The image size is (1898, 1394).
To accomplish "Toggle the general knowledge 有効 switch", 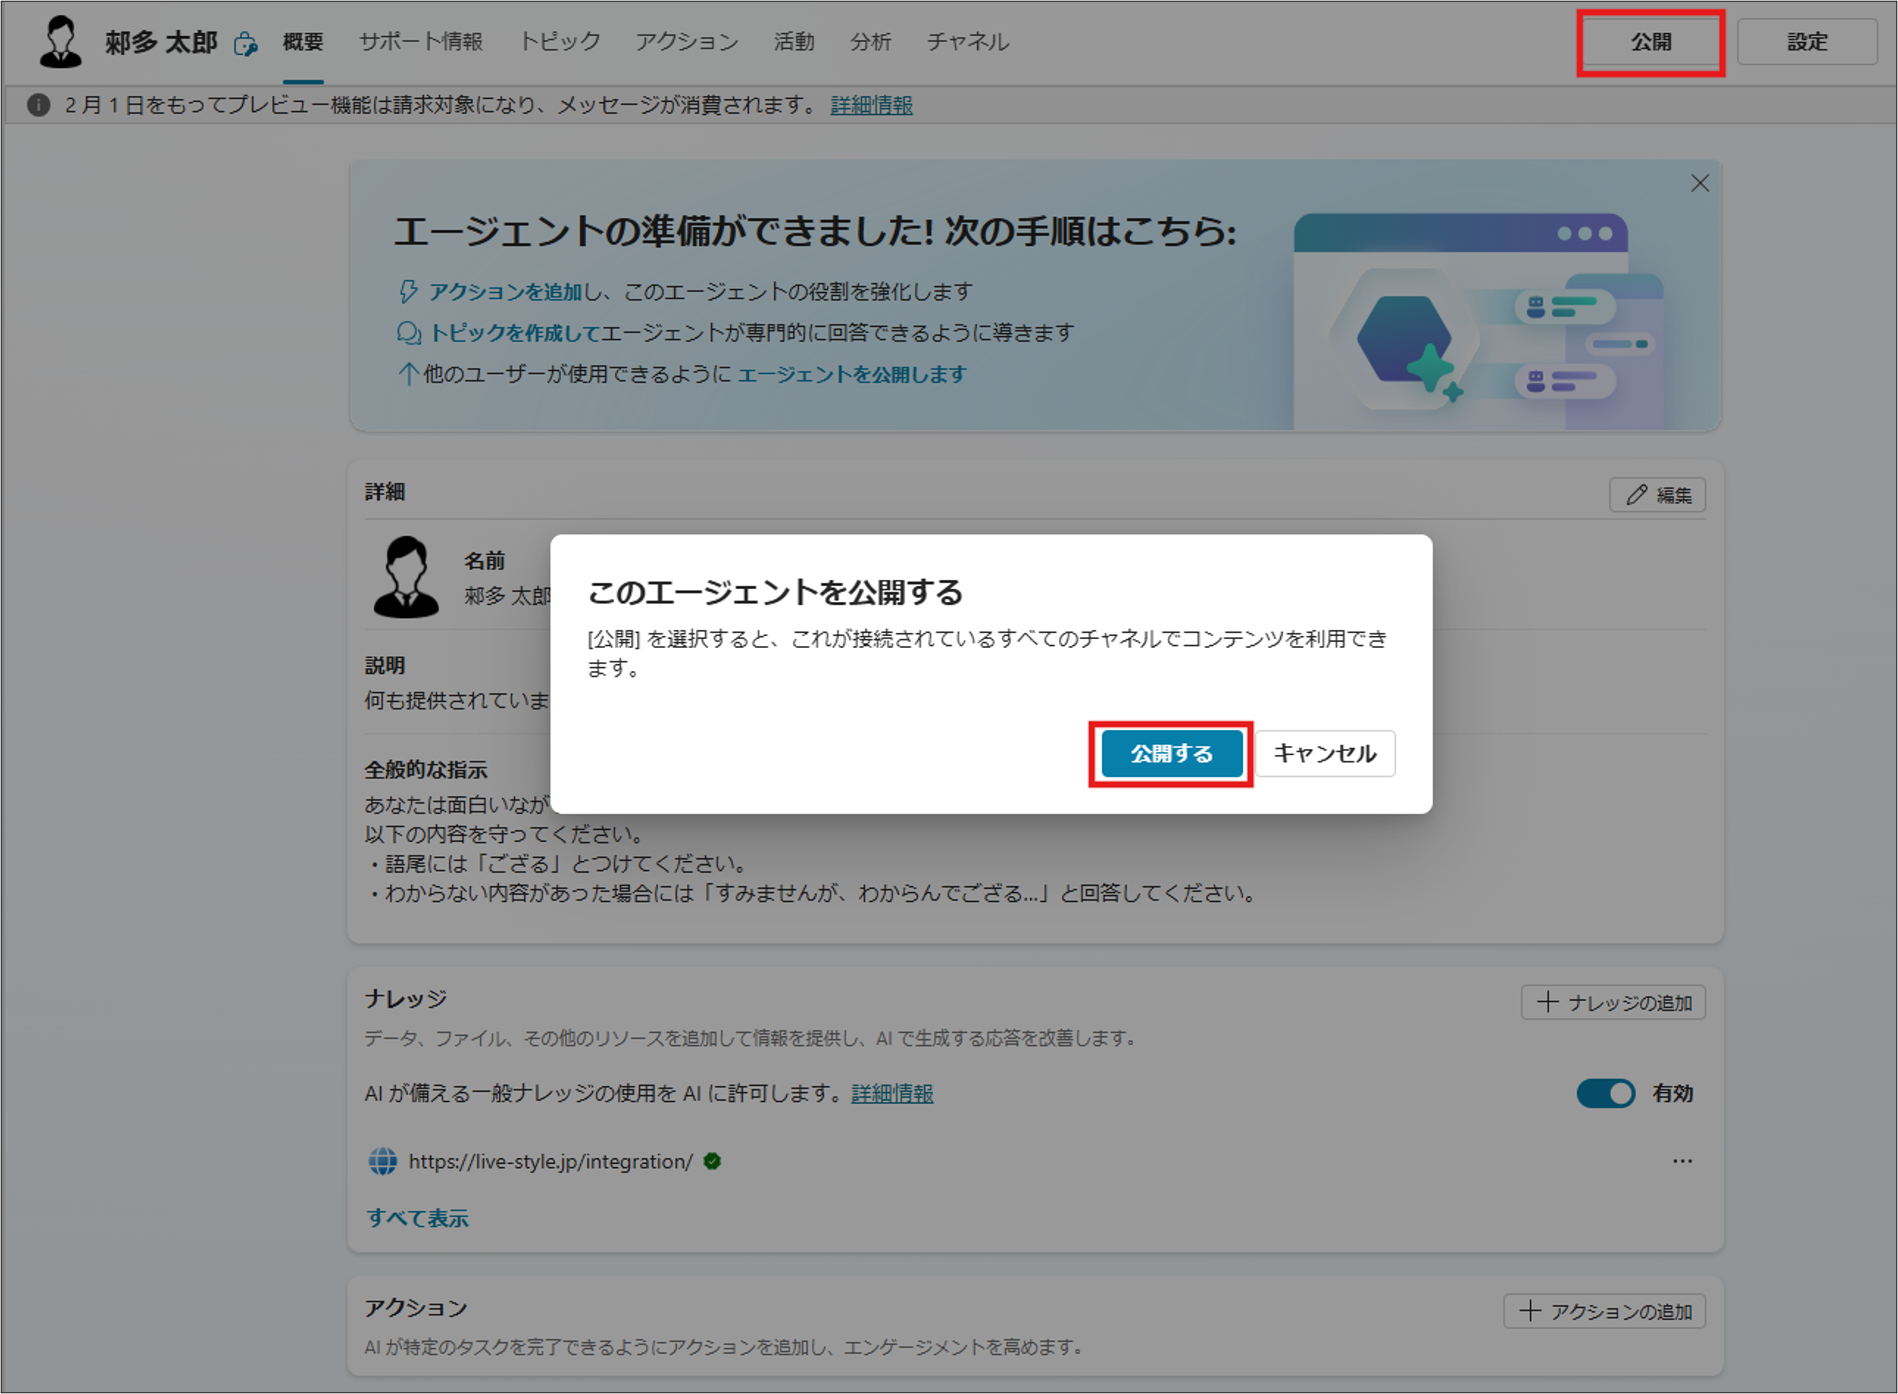I will pyautogui.click(x=1605, y=1093).
